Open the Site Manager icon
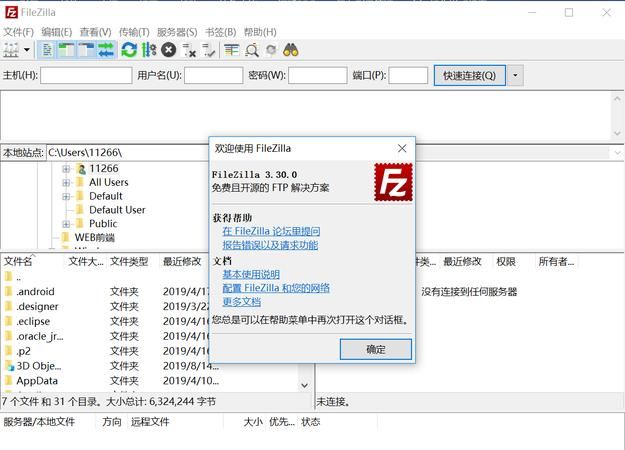 (11, 50)
